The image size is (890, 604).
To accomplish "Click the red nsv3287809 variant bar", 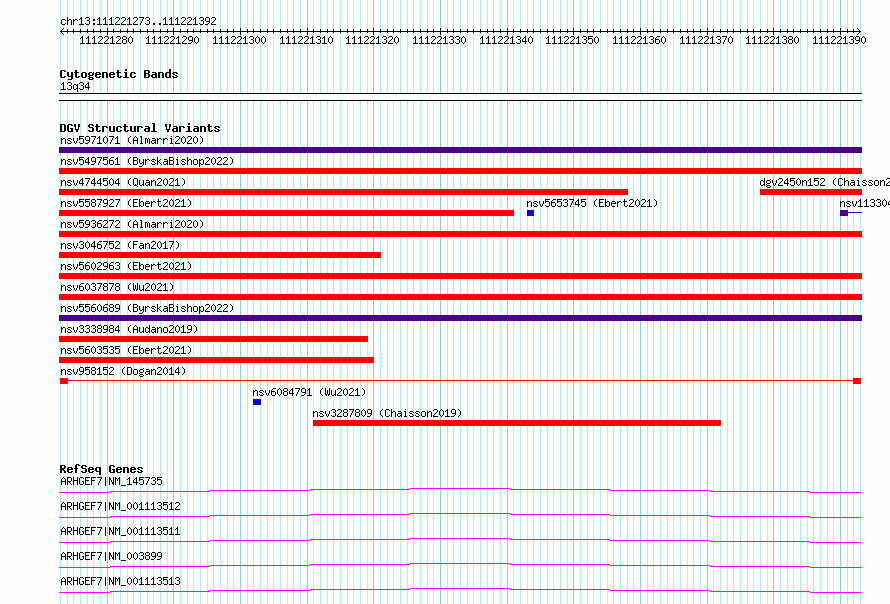I will (x=517, y=423).
